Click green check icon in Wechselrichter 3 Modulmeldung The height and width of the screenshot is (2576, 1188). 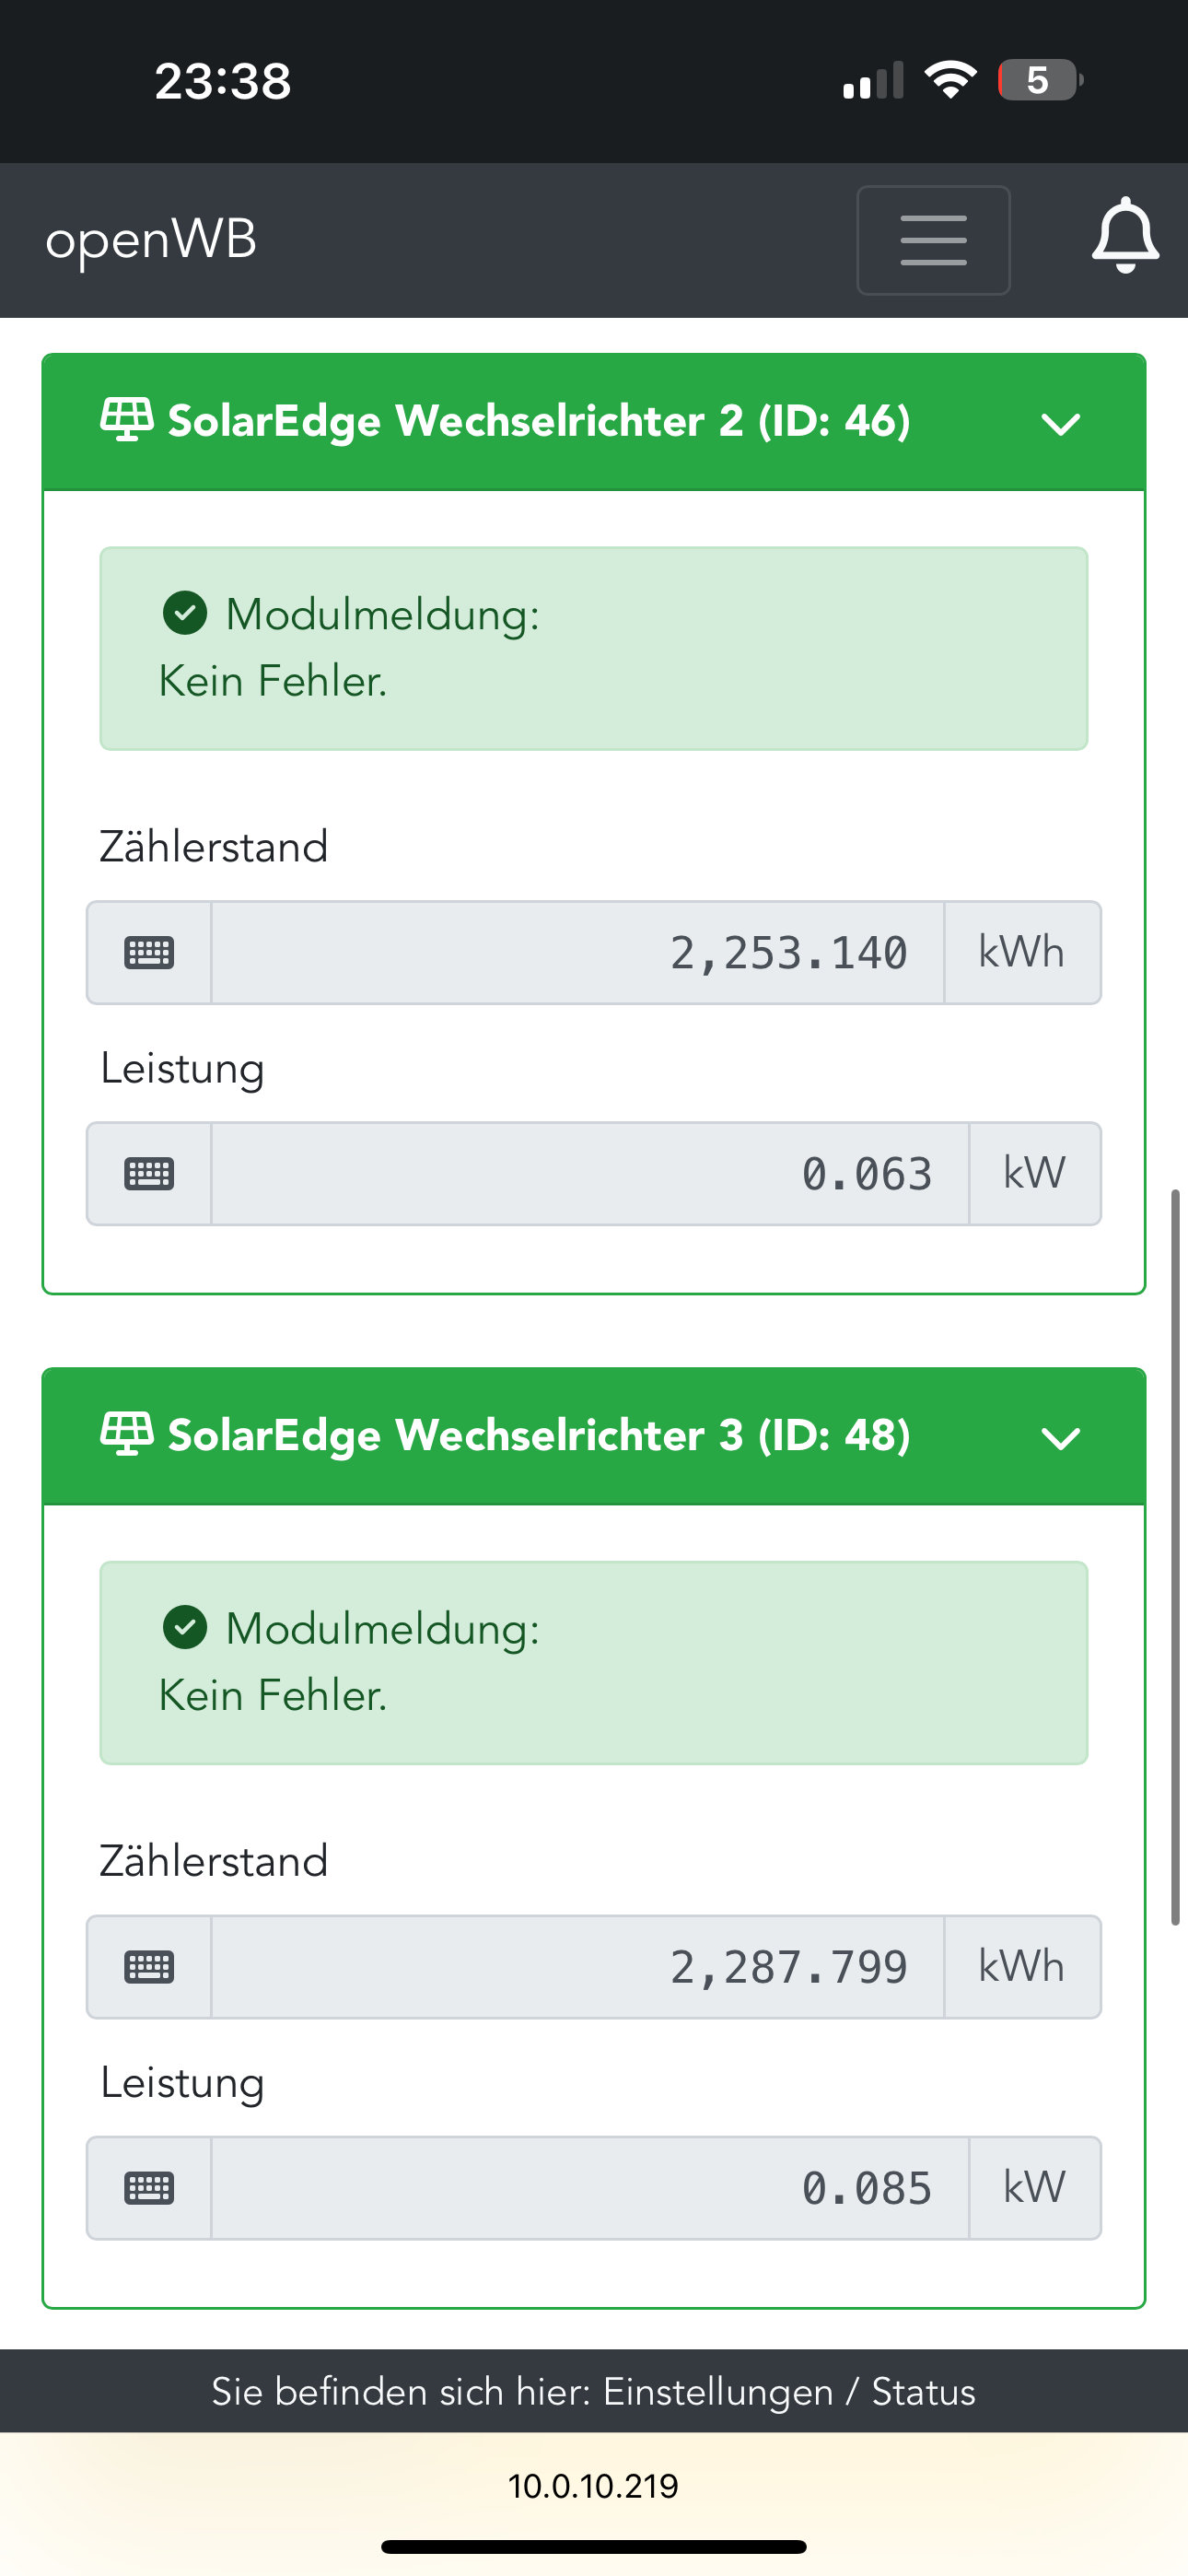[185, 1627]
